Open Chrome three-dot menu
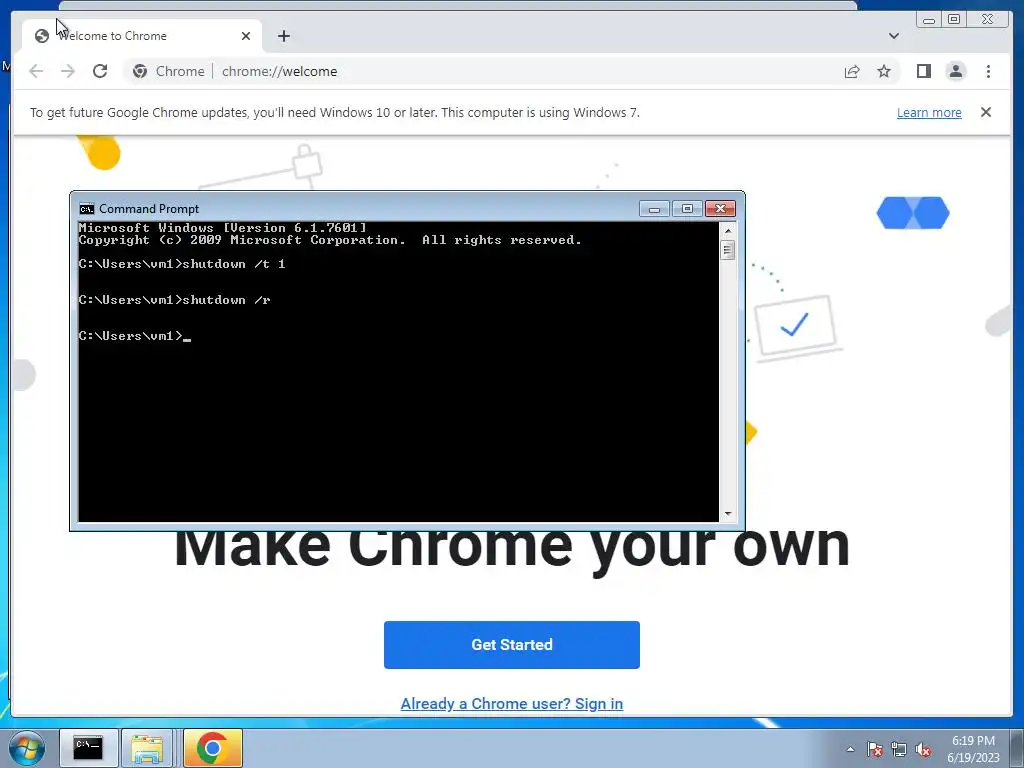Viewport: 1024px width, 768px height. (x=988, y=71)
